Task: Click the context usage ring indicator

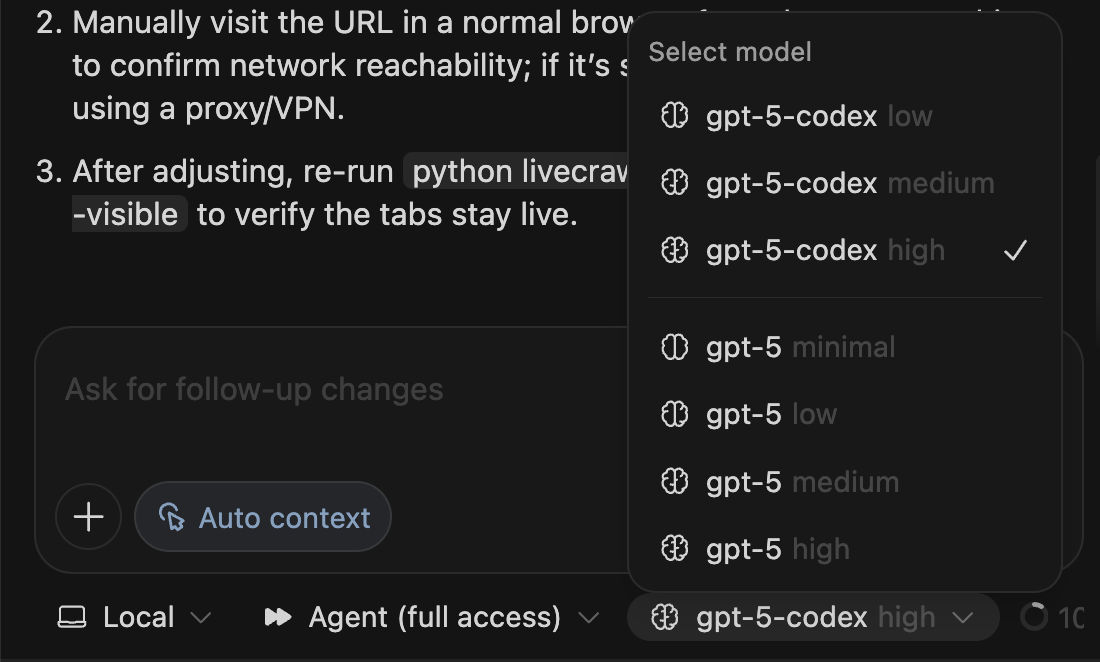Action: pyautogui.click(x=1034, y=617)
